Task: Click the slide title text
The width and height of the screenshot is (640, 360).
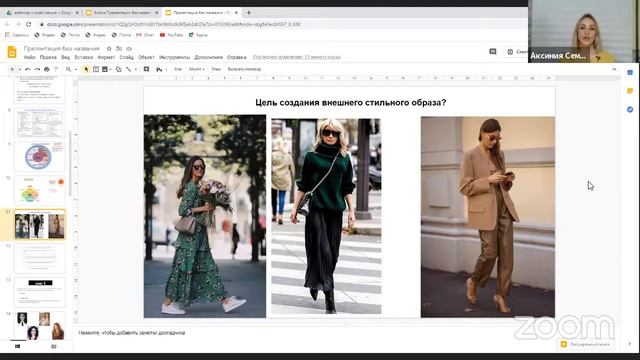Action: [351, 102]
